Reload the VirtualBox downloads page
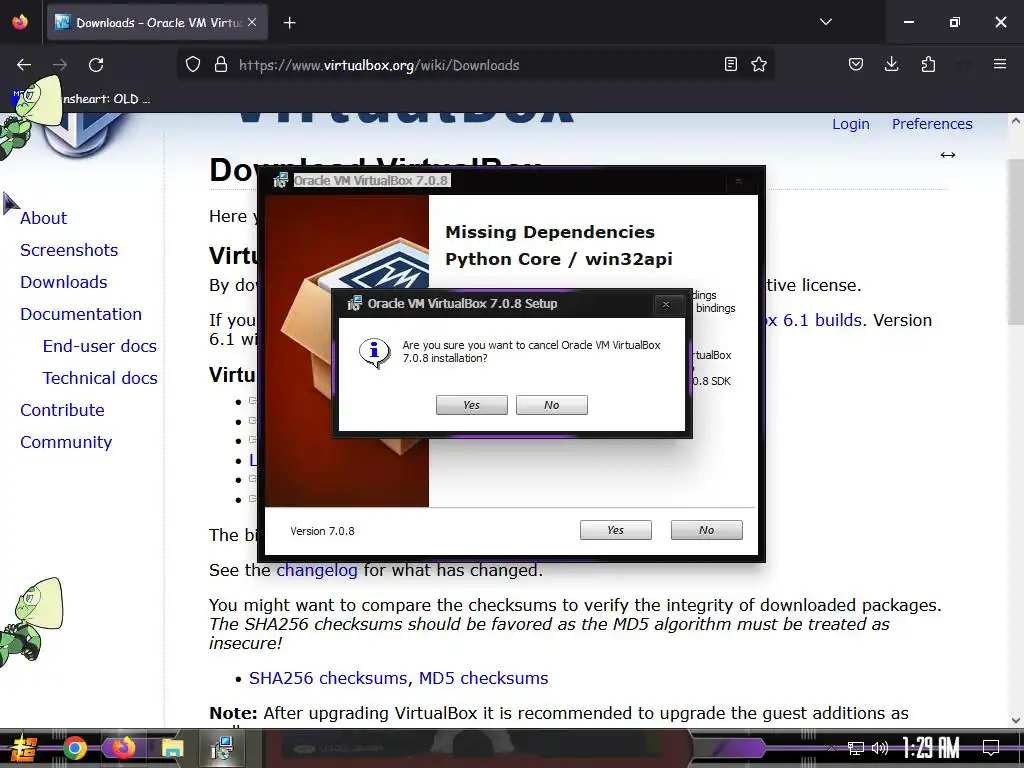Screen dimensions: 1024x768 click(x=96, y=65)
